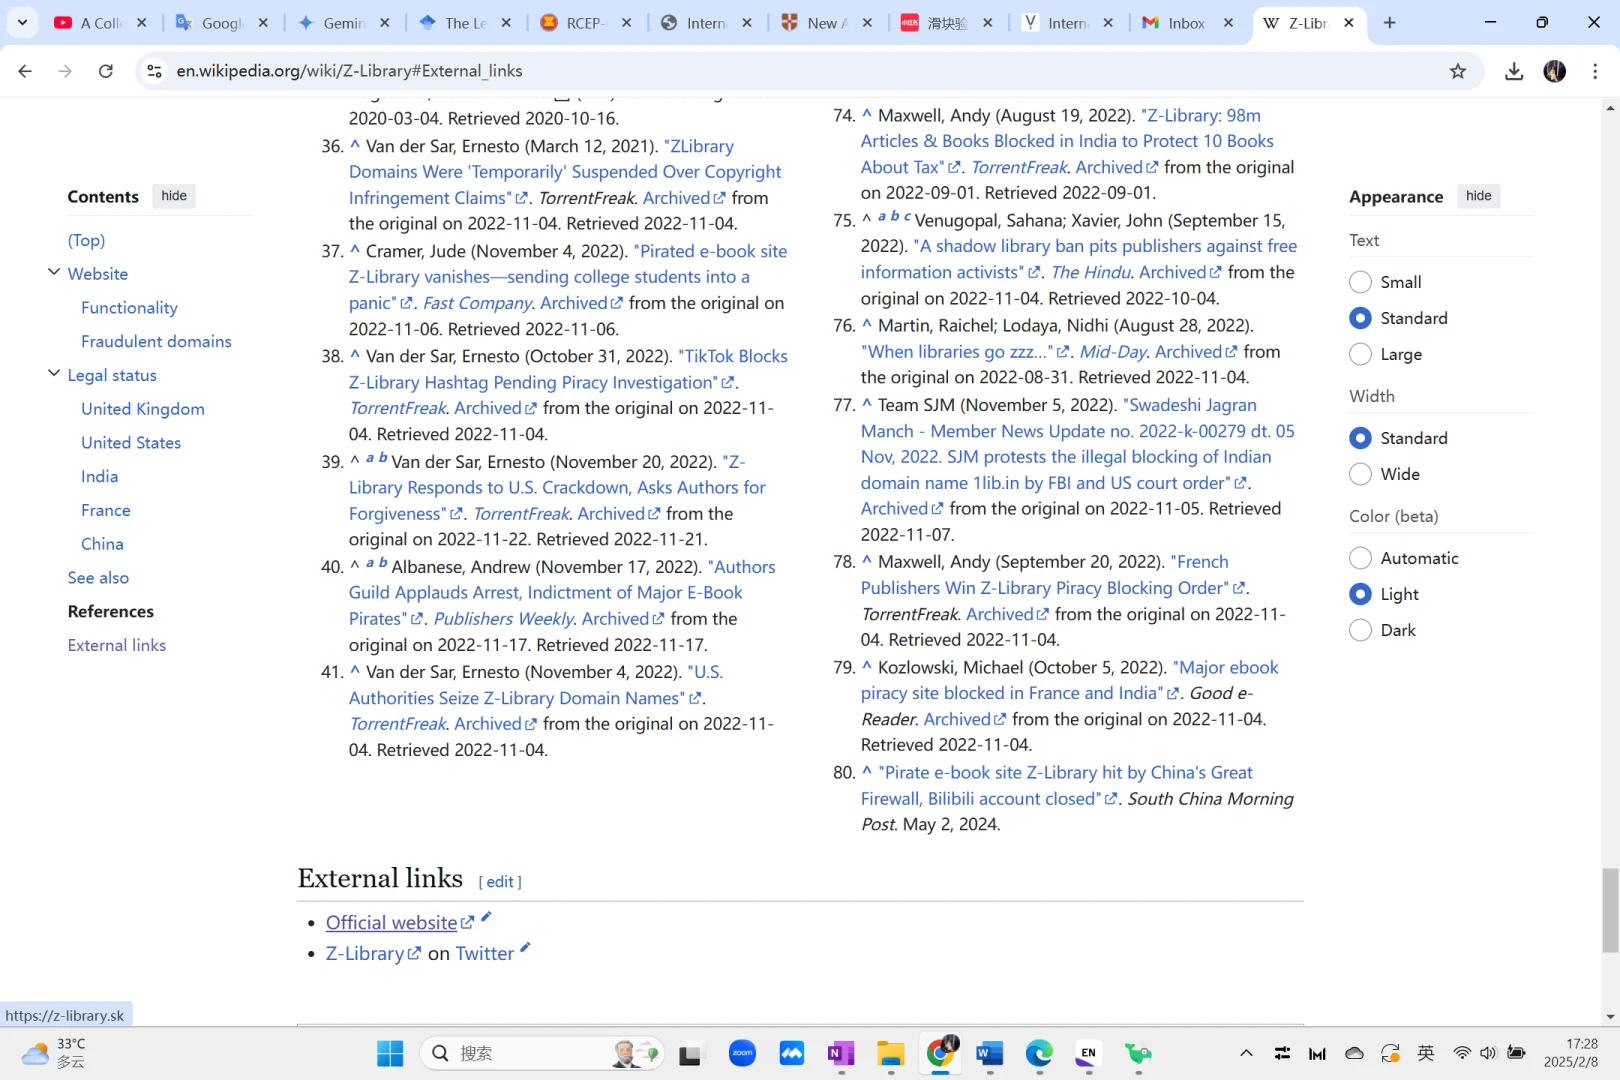
Task: Open Chrome three-dot menu
Action: (x=1595, y=71)
